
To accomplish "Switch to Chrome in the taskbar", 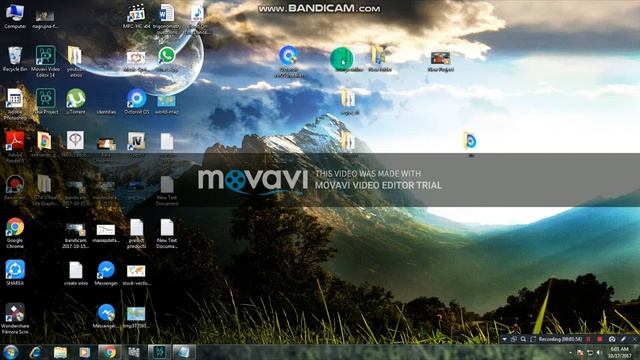I will point(109,352).
